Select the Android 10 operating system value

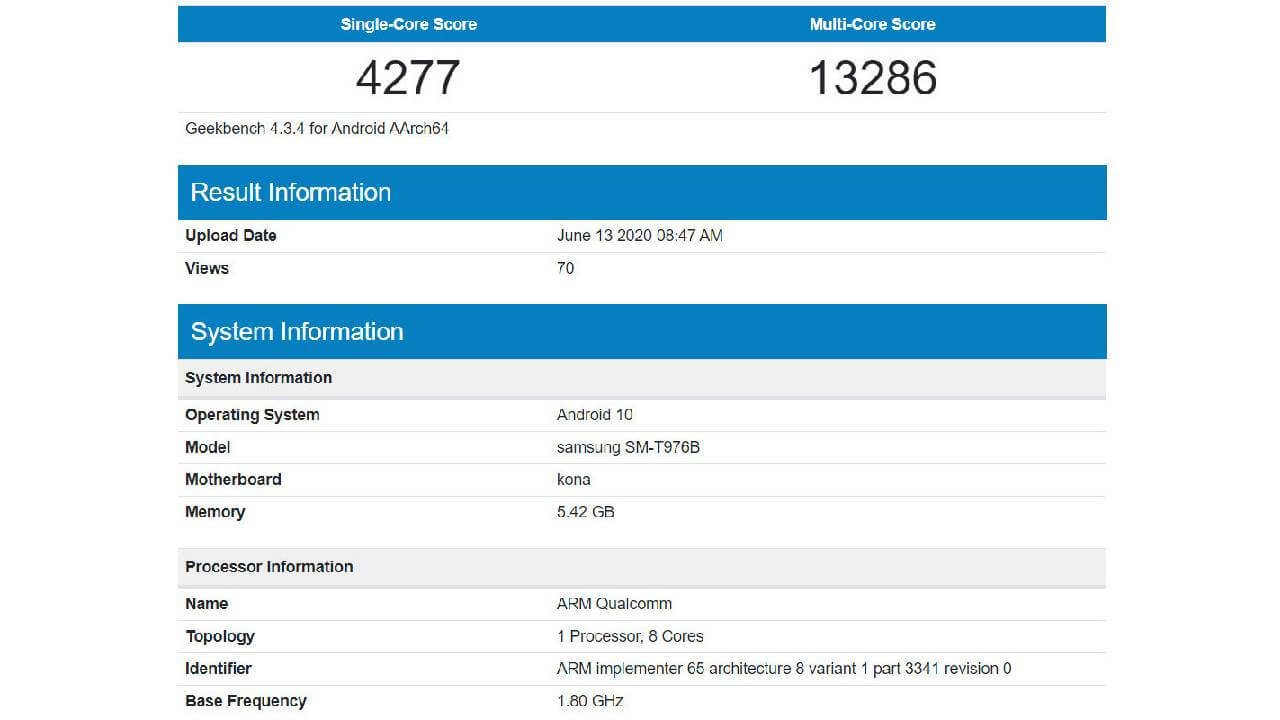tap(594, 415)
